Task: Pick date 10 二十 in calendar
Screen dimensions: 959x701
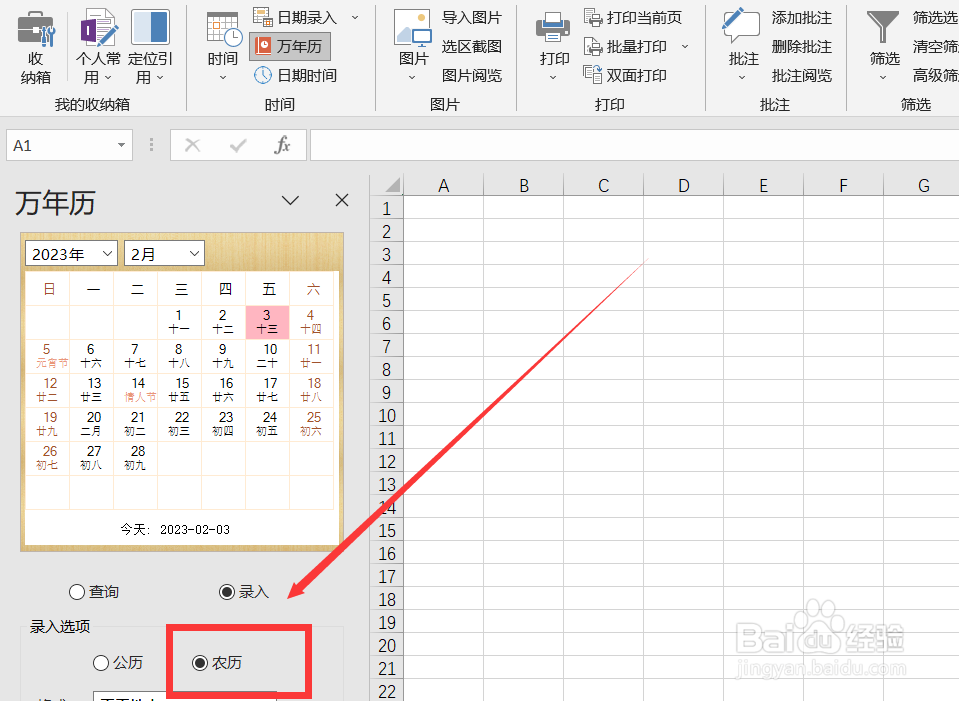Action: [x=267, y=355]
